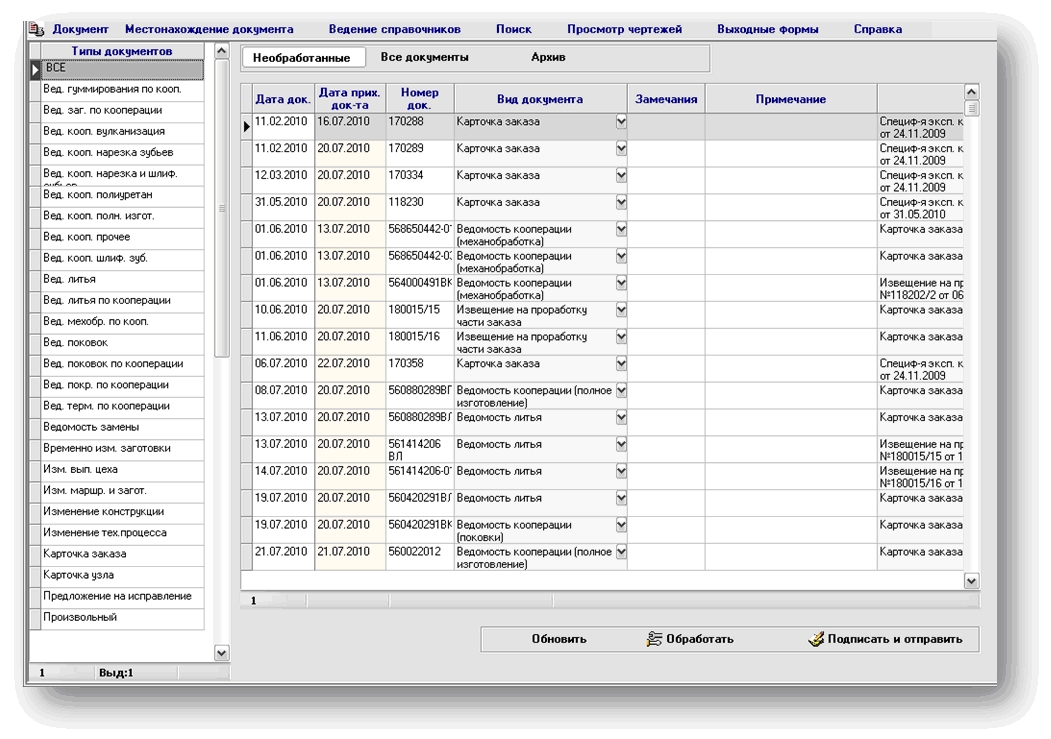Click the record marker of row 170288
Screen dimensions: 1051x739
(247, 127)
